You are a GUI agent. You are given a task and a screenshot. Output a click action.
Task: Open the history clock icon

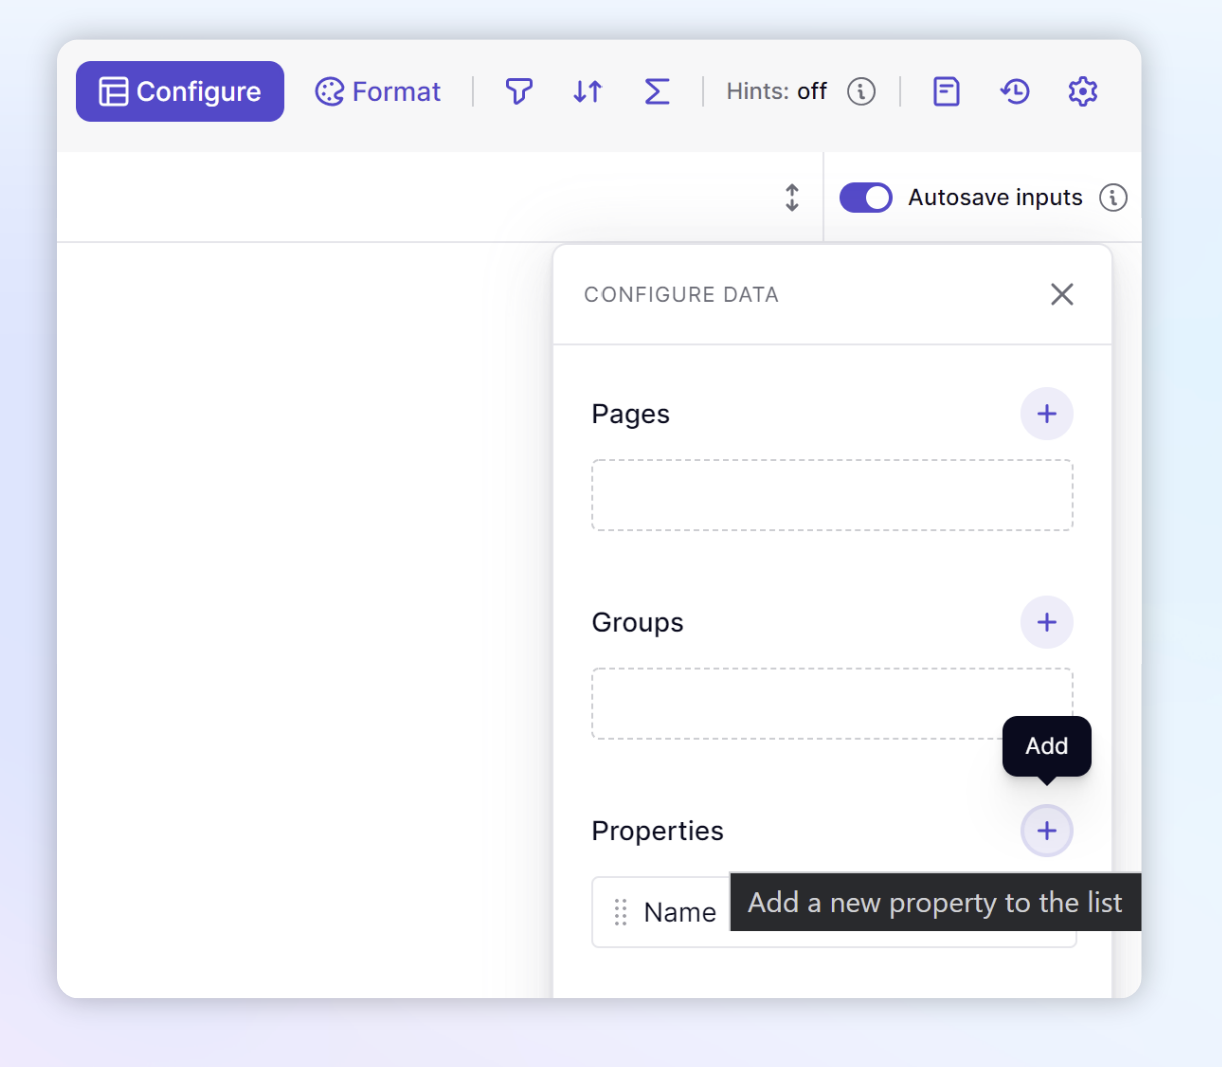click(1015, 91)
